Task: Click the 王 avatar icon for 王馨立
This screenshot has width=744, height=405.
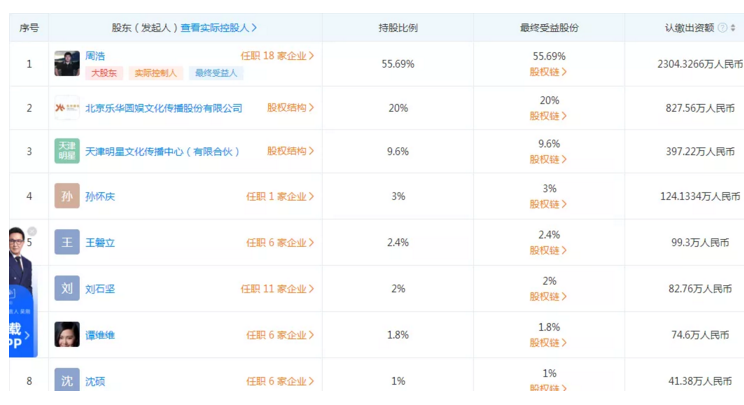Action: click(x=67, y=242)
